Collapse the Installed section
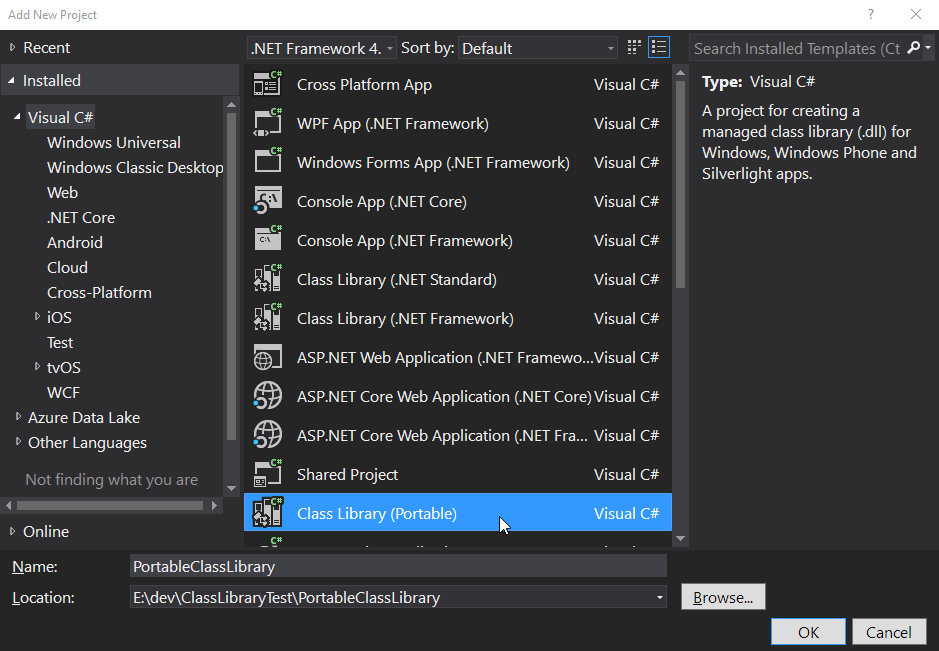 [11, 80]
